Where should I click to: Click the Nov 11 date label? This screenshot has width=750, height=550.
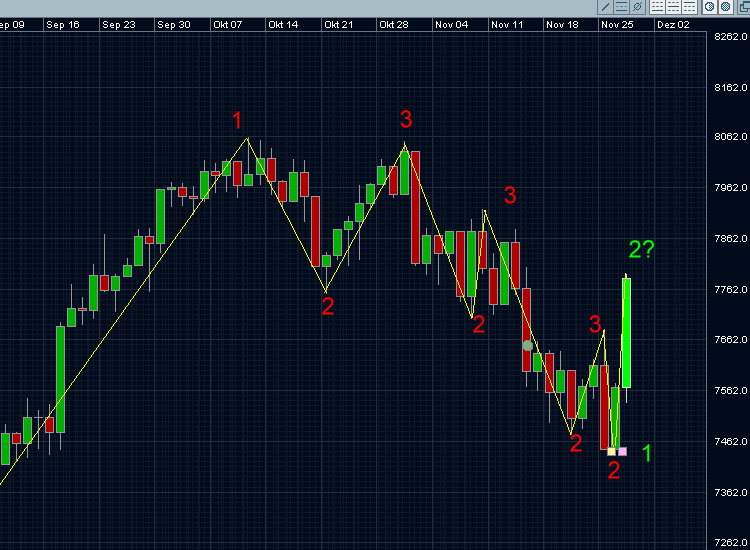507,25
